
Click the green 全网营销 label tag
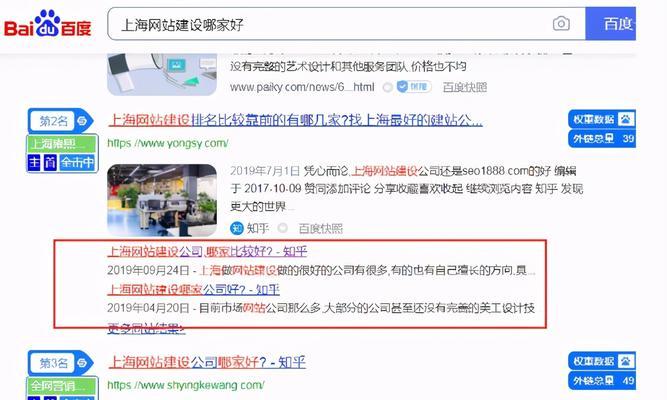tap(62, 386)
